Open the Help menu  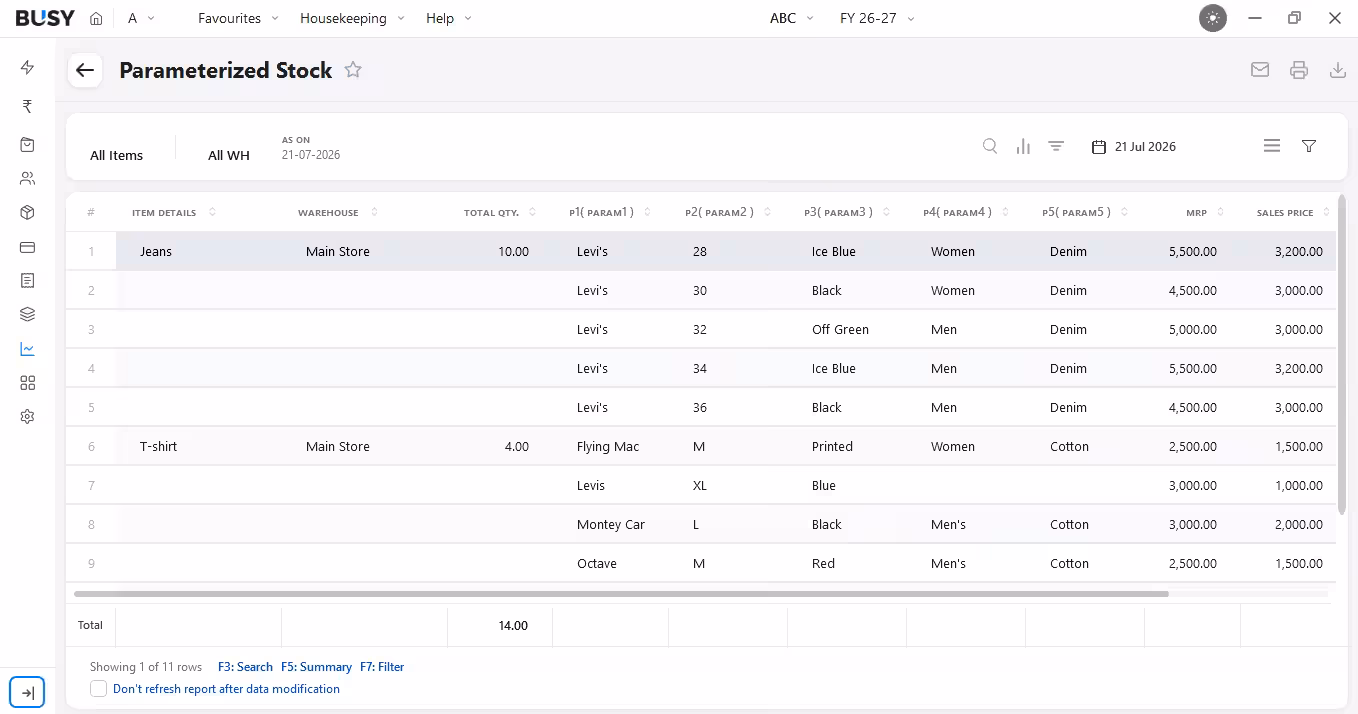click(x=448, y=18)
